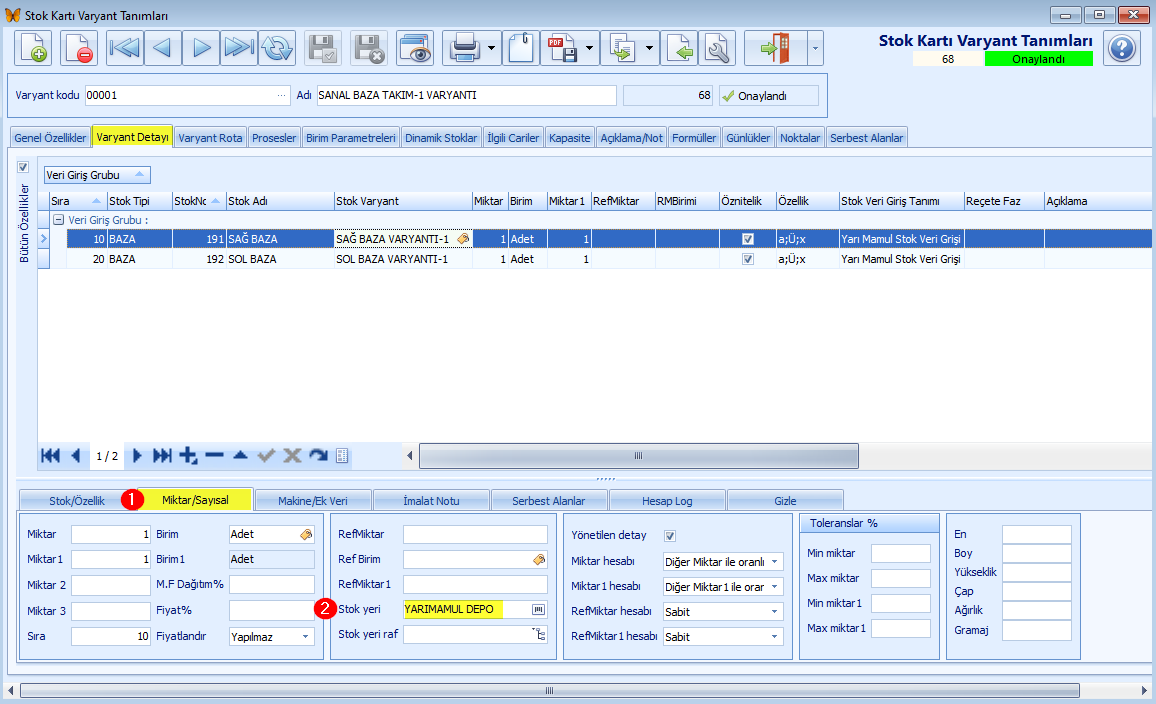The image size is (1156, 704).
Task: Click the refresh record toolbar icon
Action: 277,49
